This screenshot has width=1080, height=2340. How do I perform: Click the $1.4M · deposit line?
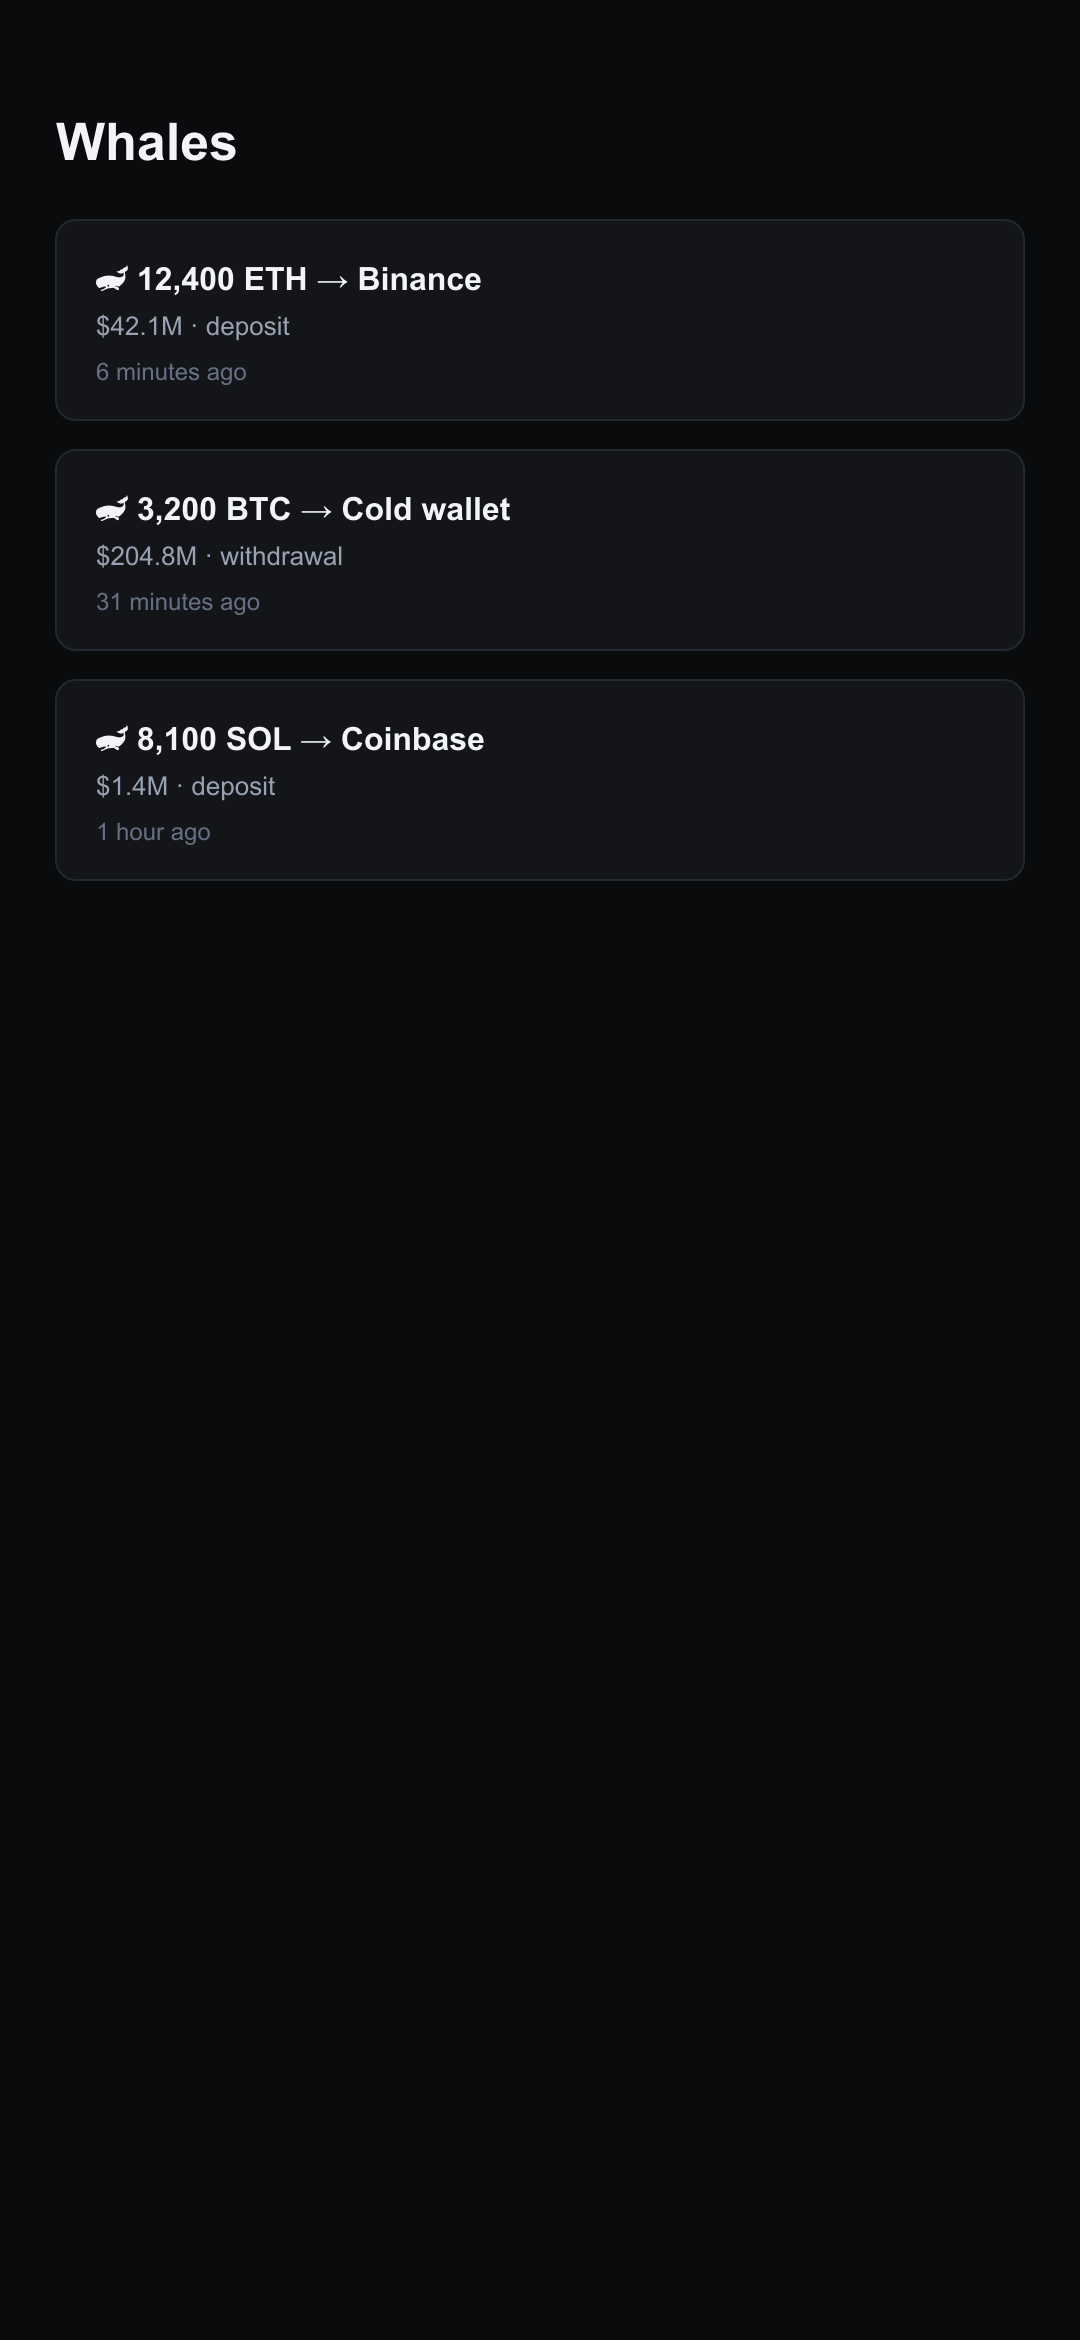click(185, 787)
